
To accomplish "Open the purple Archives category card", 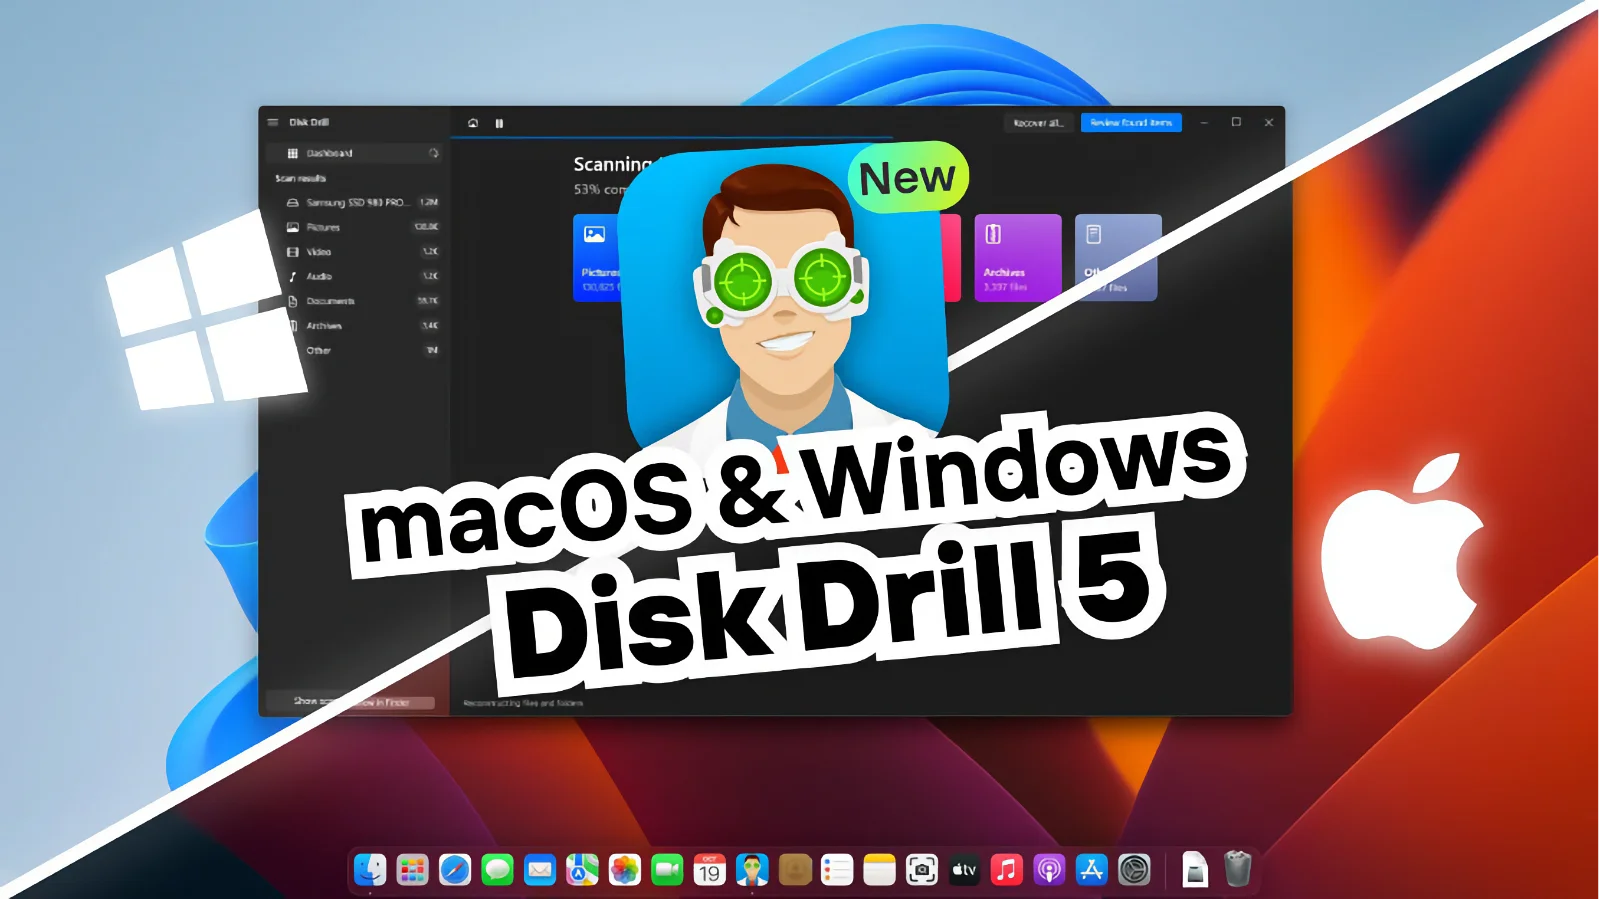I will (x=1018, y=257).
